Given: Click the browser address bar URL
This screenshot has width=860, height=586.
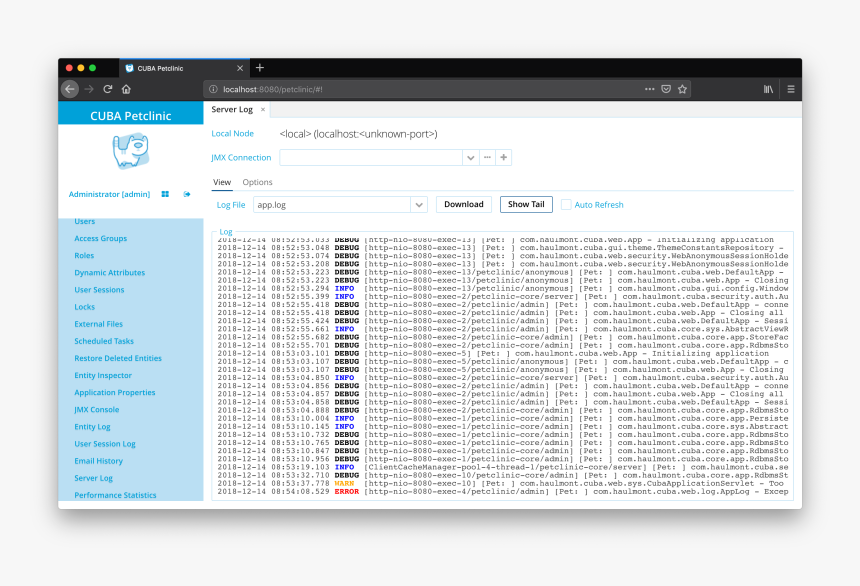Looking at the screenshot, I should (x=273, y=89).
